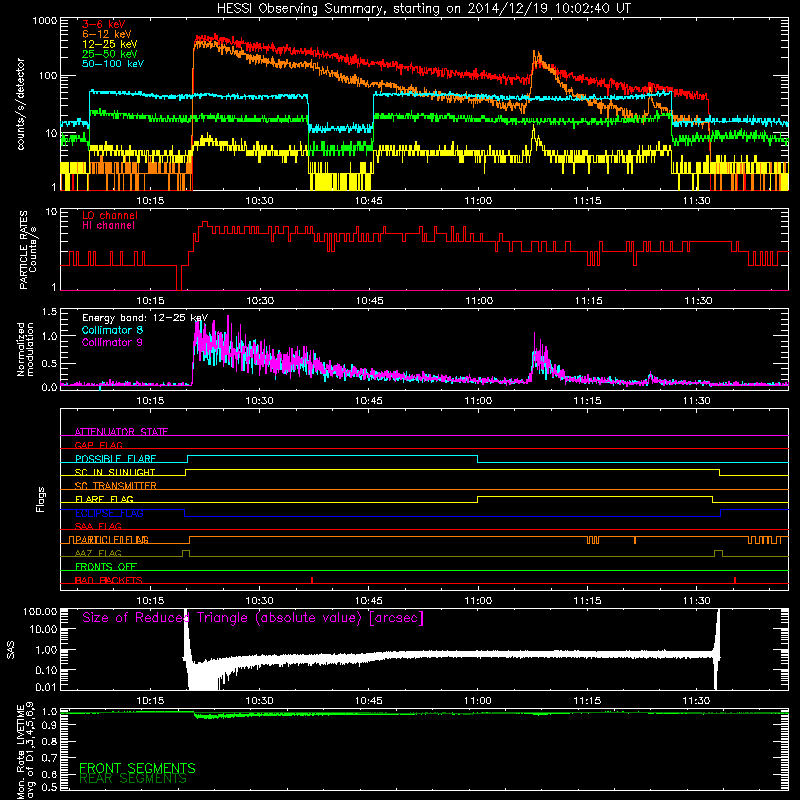This screenshot has width=800, height=800.
Task: Click the 100.00 tick value on SAS axis
Action: 40,612
